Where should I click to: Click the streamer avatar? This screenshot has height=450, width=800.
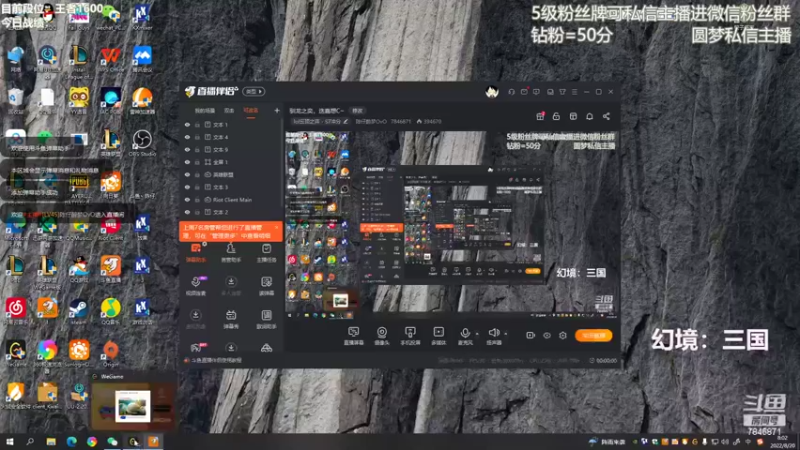(x=492, y=92)
